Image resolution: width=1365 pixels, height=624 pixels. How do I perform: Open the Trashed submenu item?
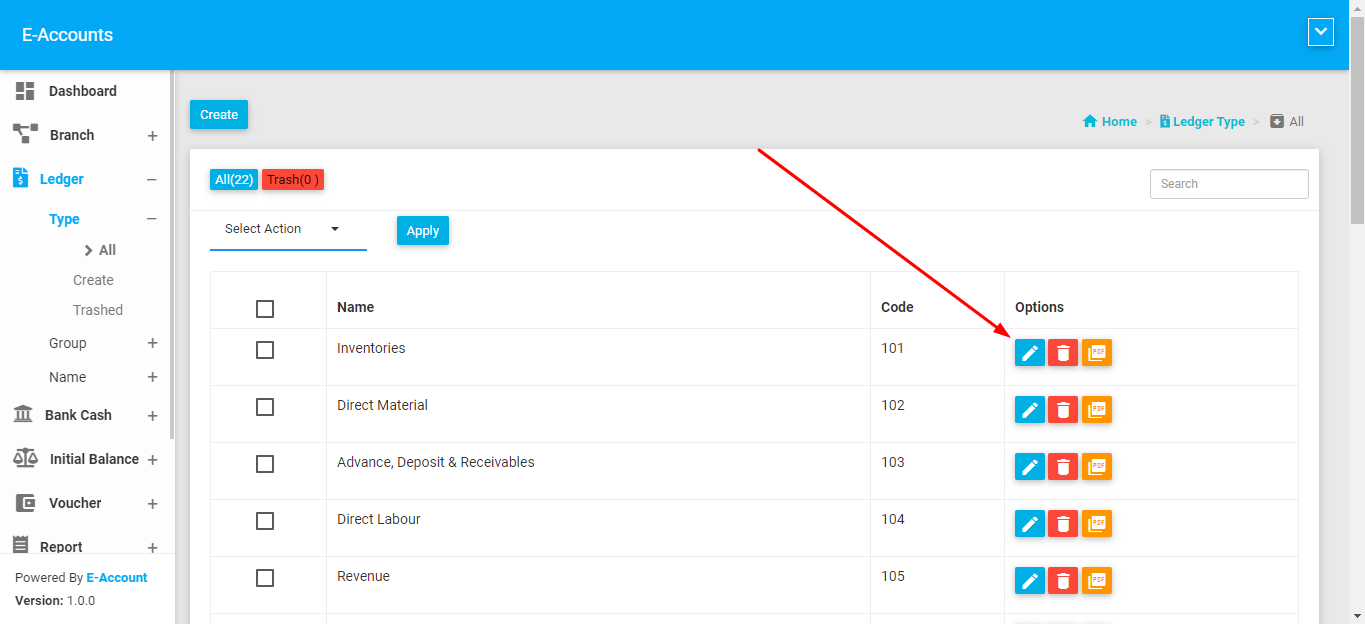click(x=98, y=310)
